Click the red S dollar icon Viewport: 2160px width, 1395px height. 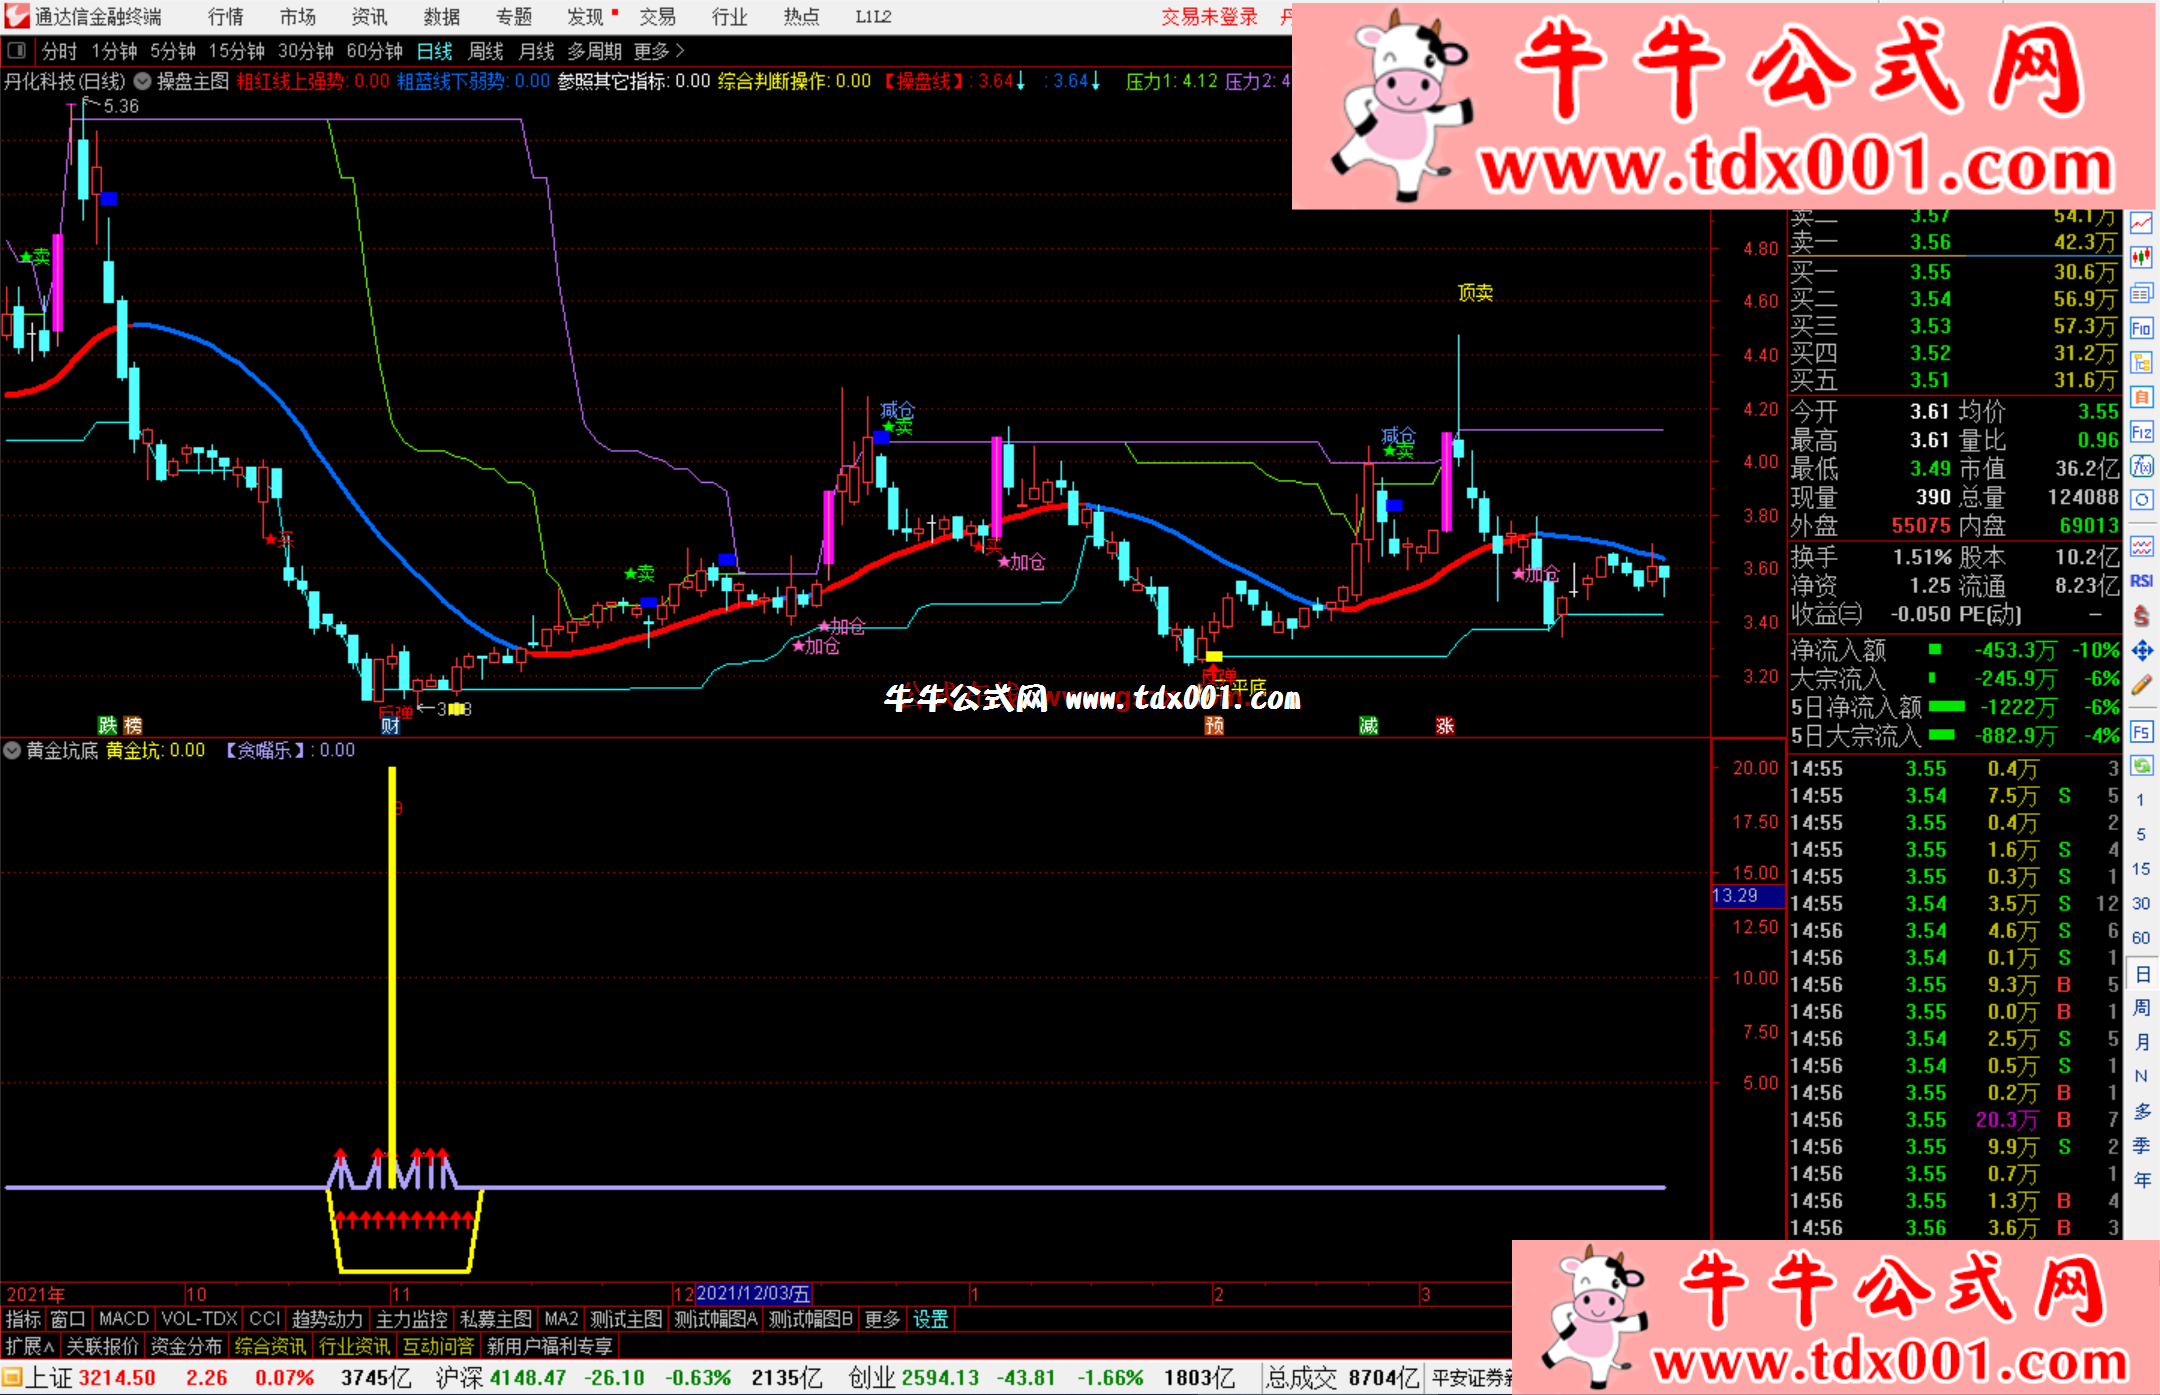[x=2141, y=616]
